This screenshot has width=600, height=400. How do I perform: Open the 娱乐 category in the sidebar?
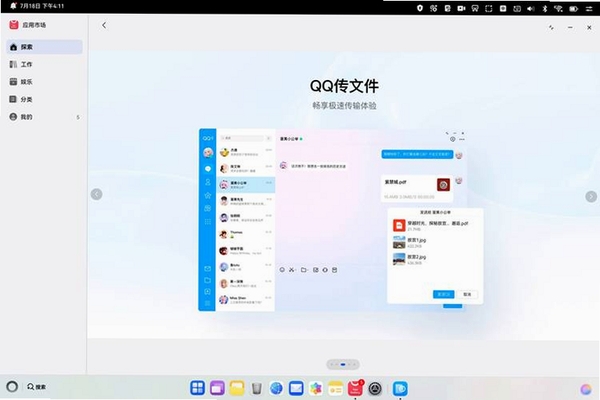[x=44, y=82]
